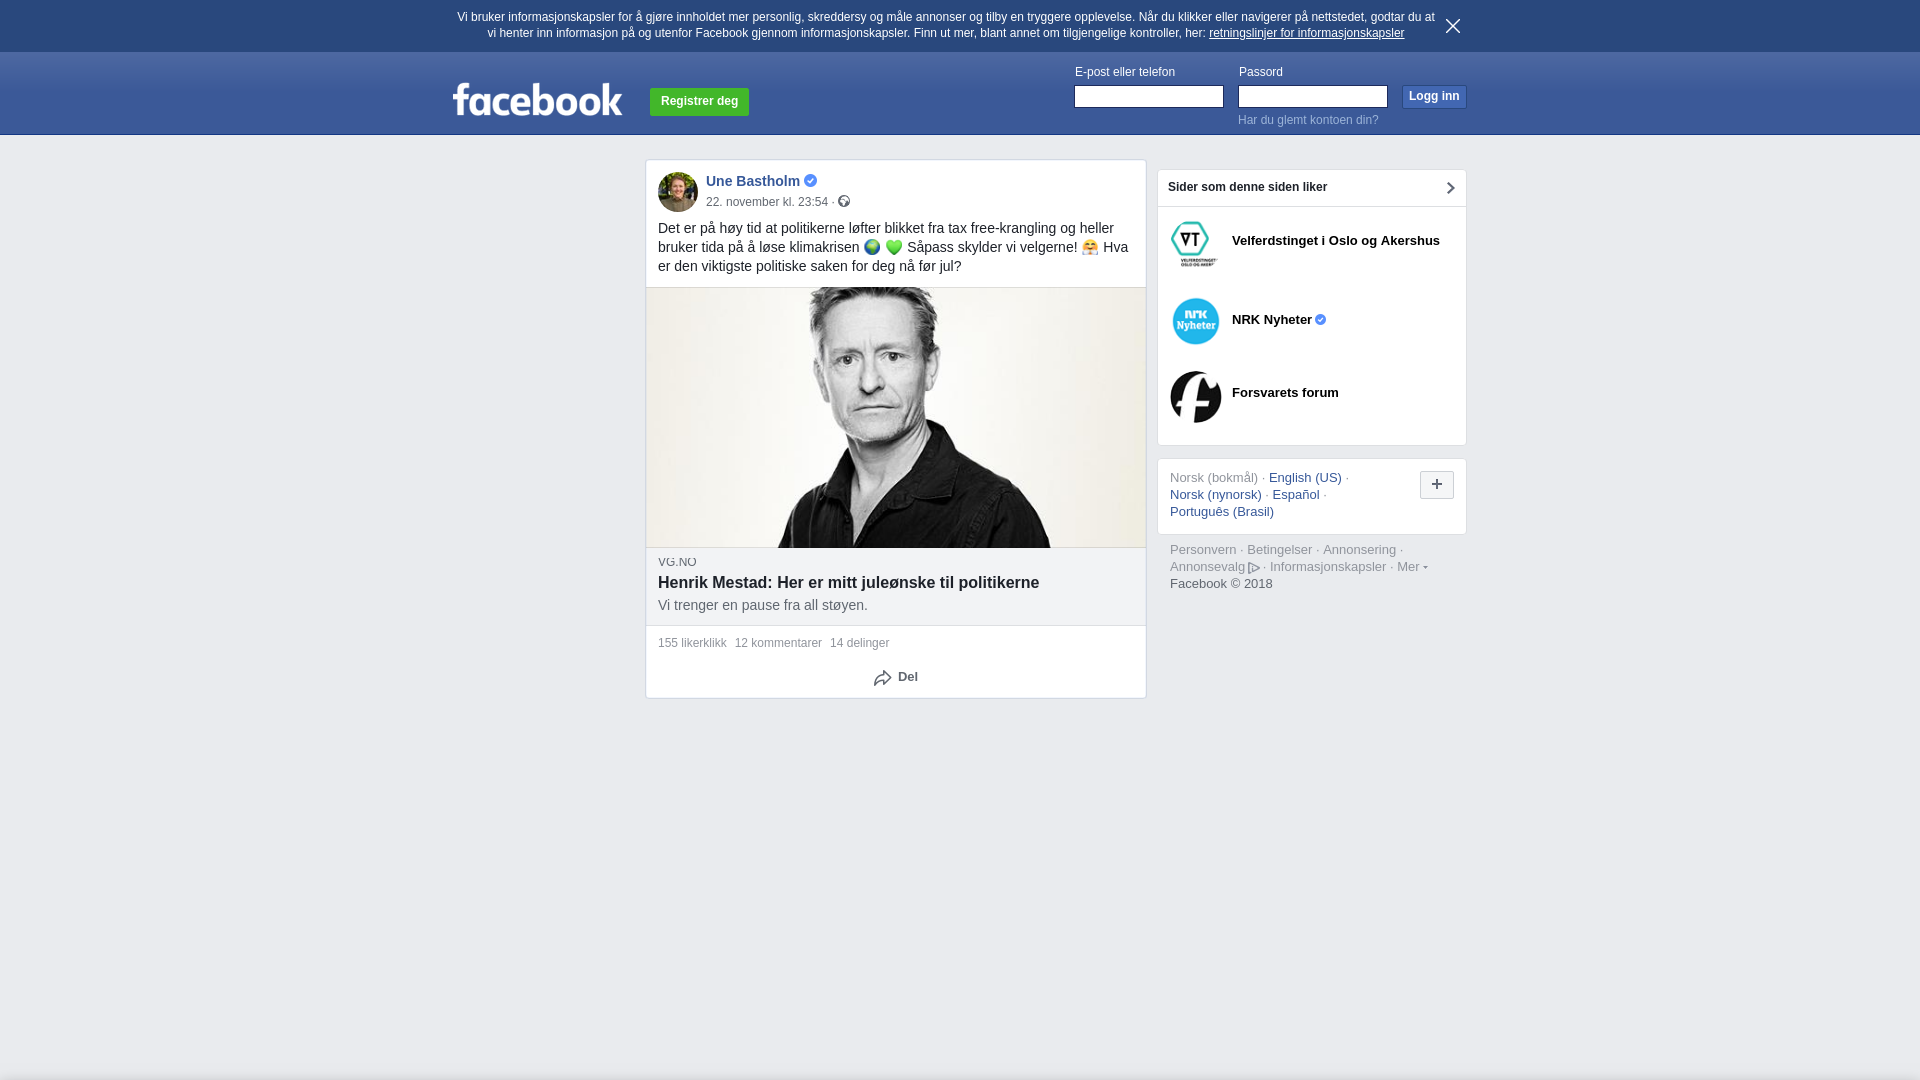This screenshot has height=1080, width=1920.
Task: Open the NRK Nyheter page icon
Action: click(1196, 321)
